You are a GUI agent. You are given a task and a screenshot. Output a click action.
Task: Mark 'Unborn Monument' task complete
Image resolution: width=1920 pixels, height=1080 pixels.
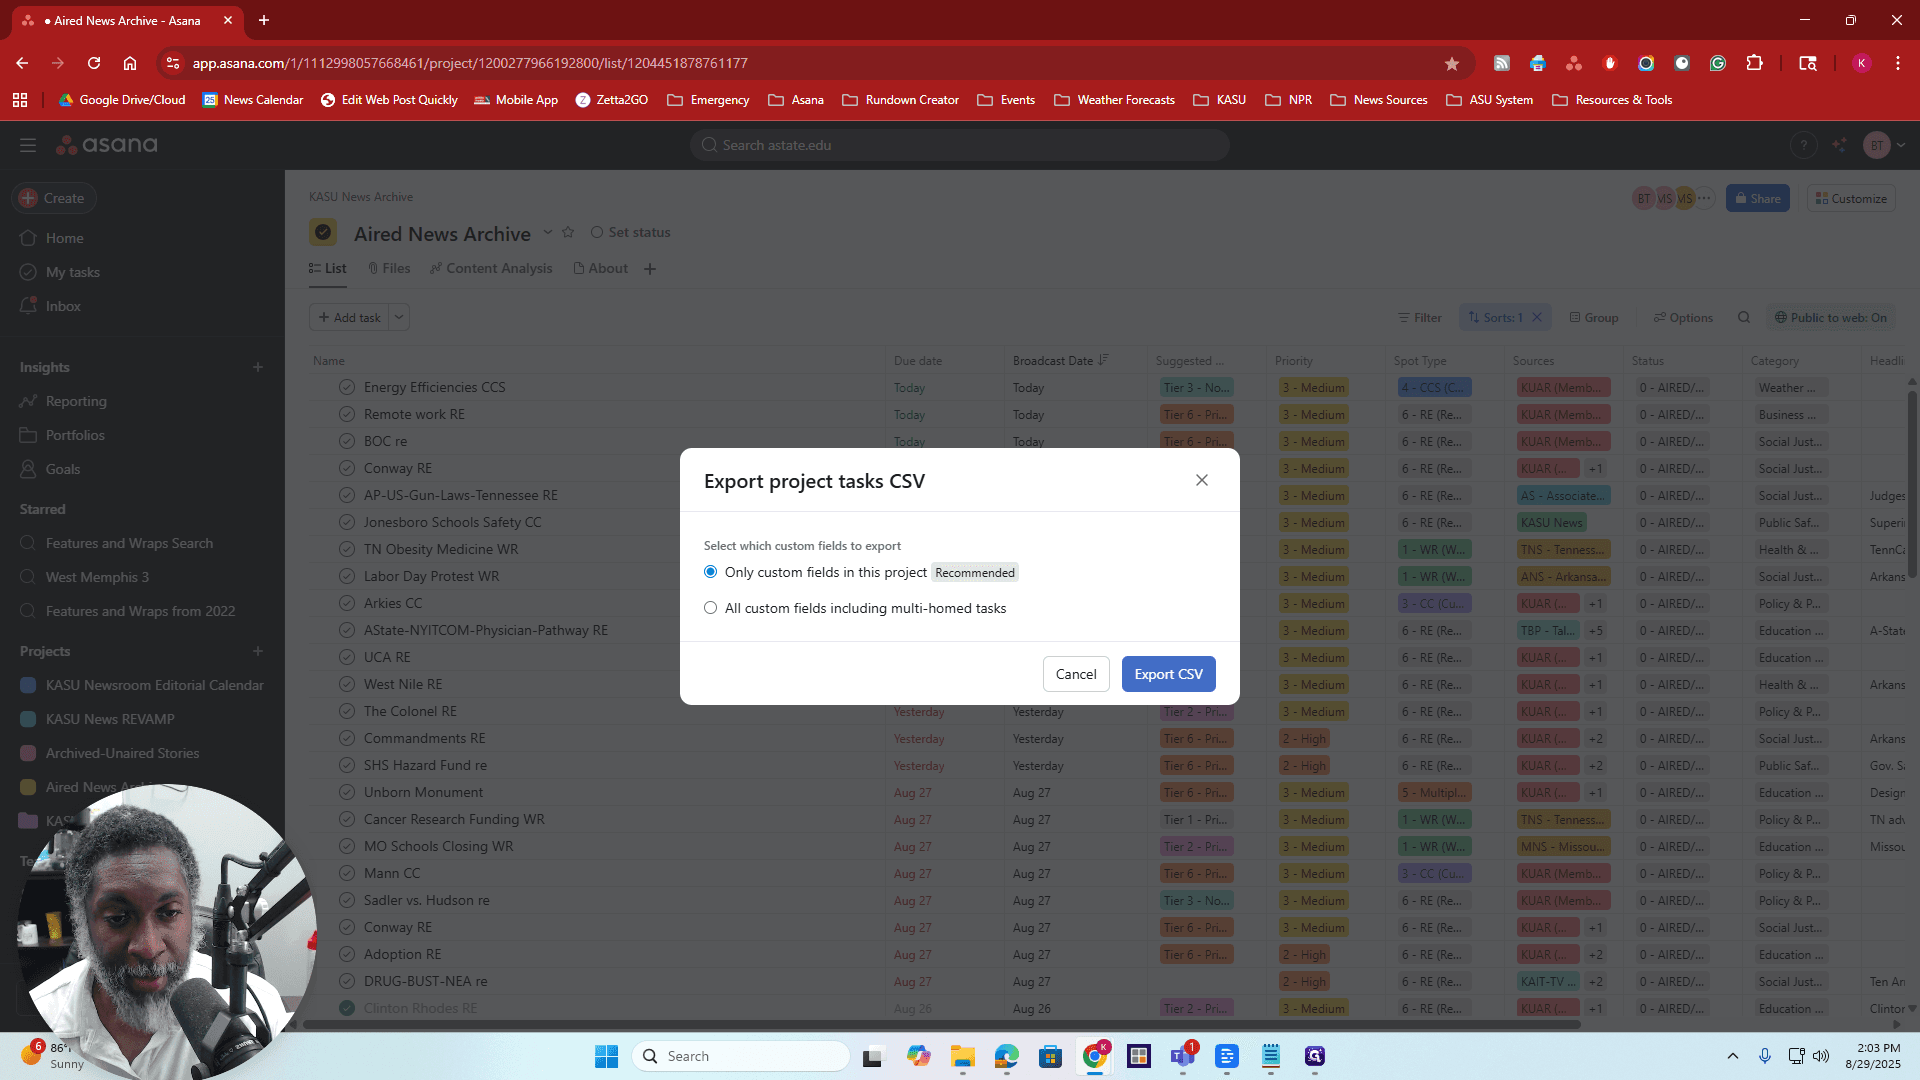[x=347, y=792]
